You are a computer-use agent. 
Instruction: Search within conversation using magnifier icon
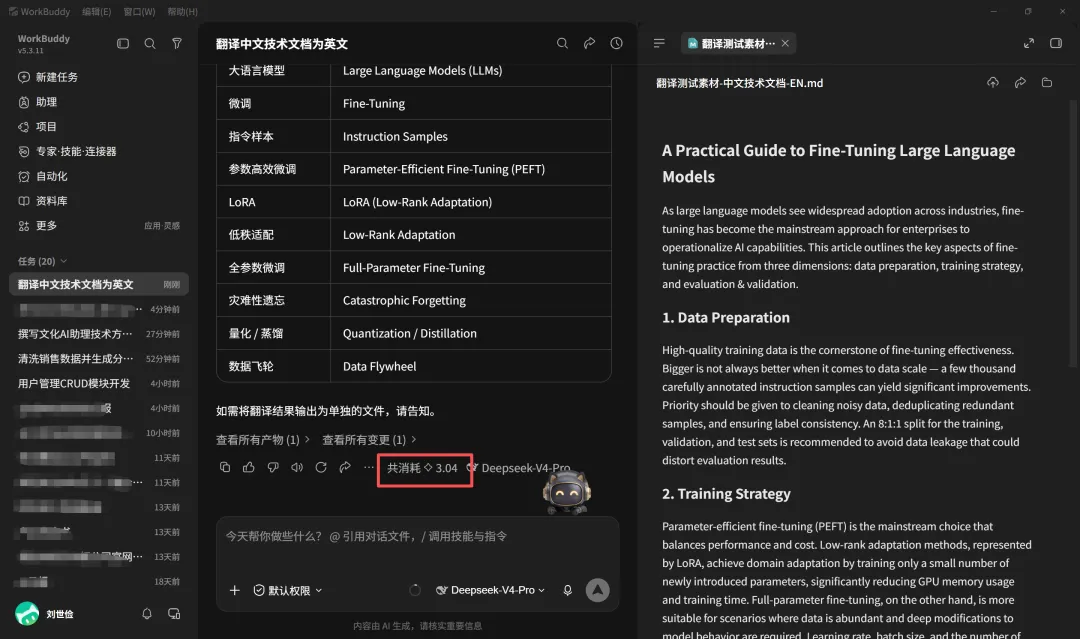562,43
